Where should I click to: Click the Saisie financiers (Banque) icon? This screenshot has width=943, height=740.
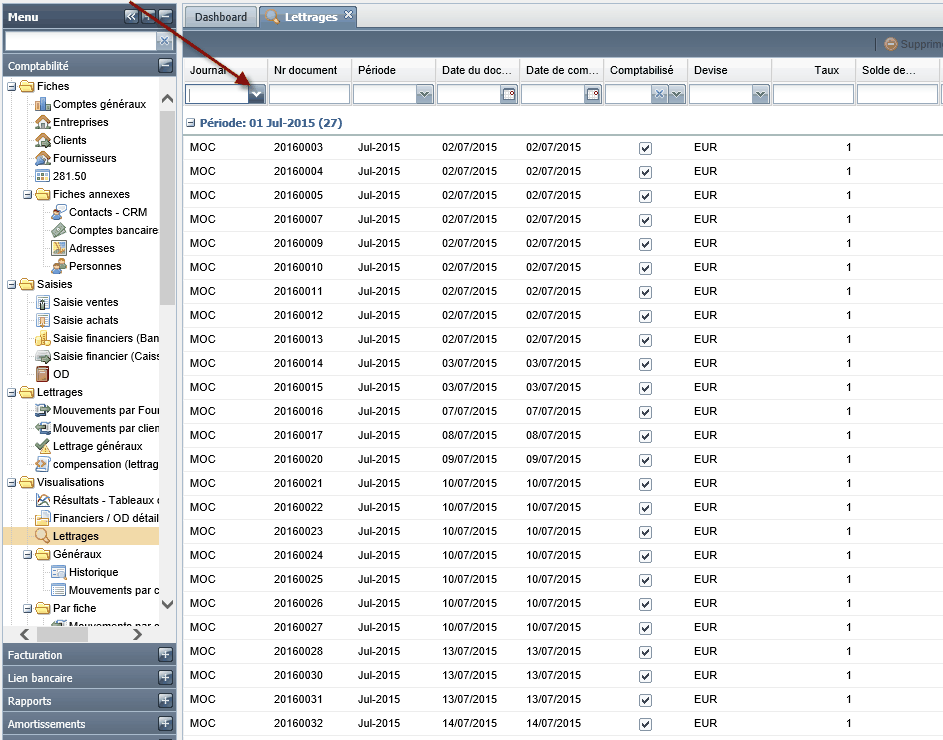43,339
